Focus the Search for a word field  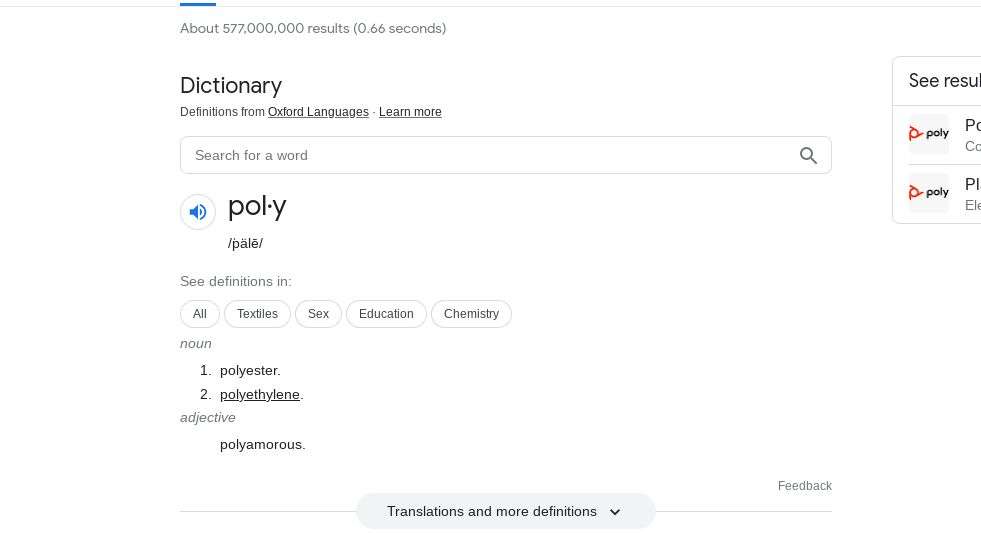tap(490, 155)
